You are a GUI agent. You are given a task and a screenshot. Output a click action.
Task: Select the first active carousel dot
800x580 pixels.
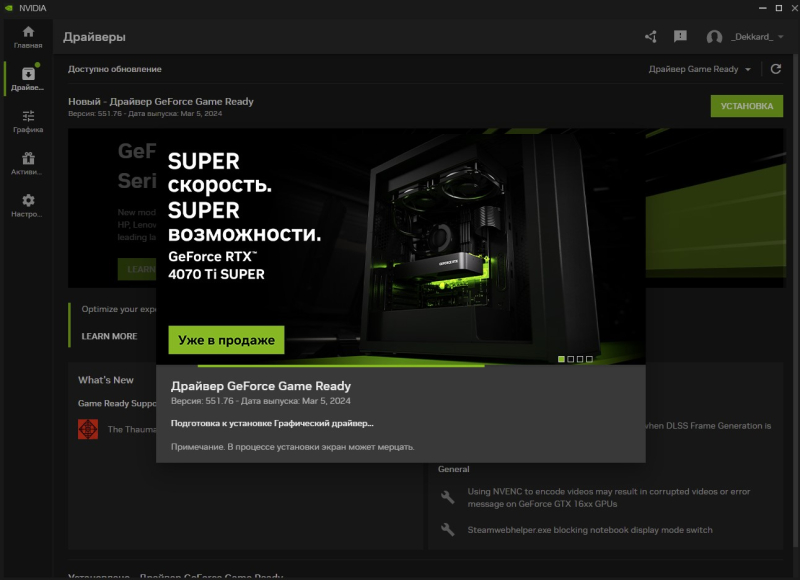[x=561, y=359]
